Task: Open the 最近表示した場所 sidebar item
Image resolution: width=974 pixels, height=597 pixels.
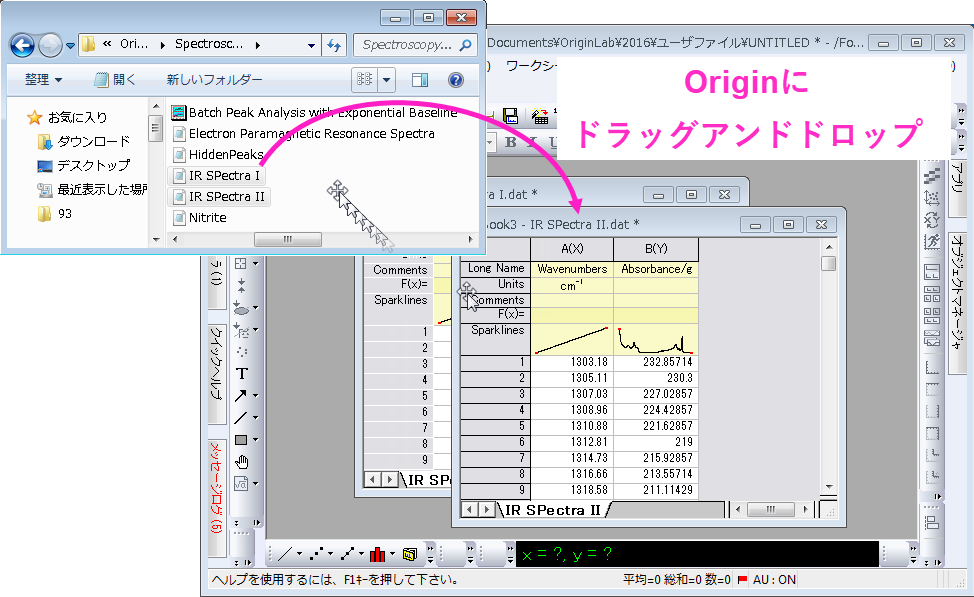Action: 91,189
